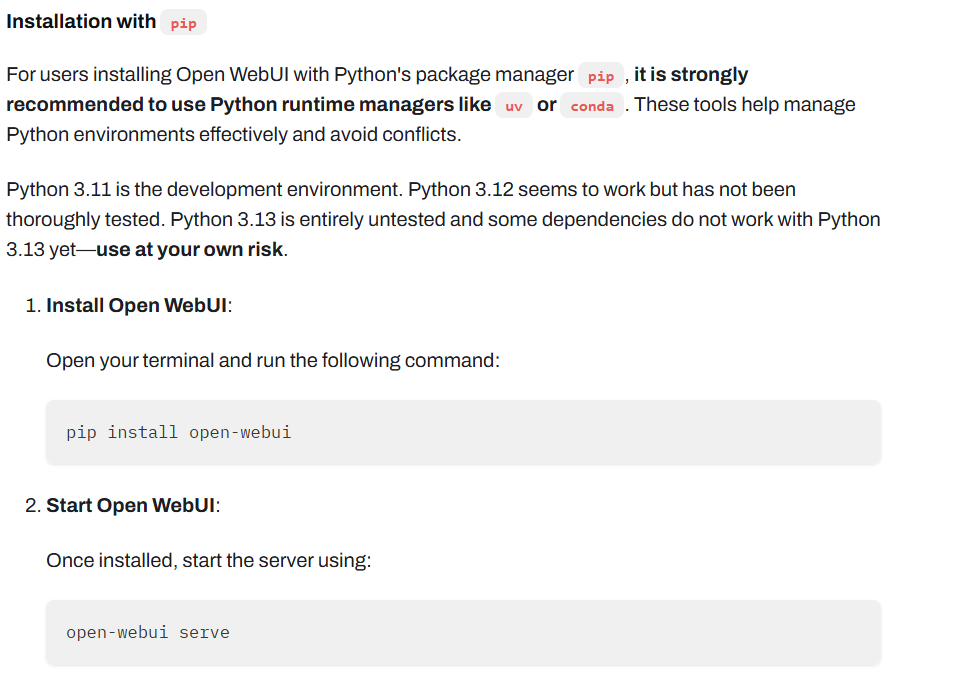Image resolution: width=960 pixels, height=684 pixels.
Task: Click 'Open your terminal and run the following command' line
Action: [x=273, y=360]
